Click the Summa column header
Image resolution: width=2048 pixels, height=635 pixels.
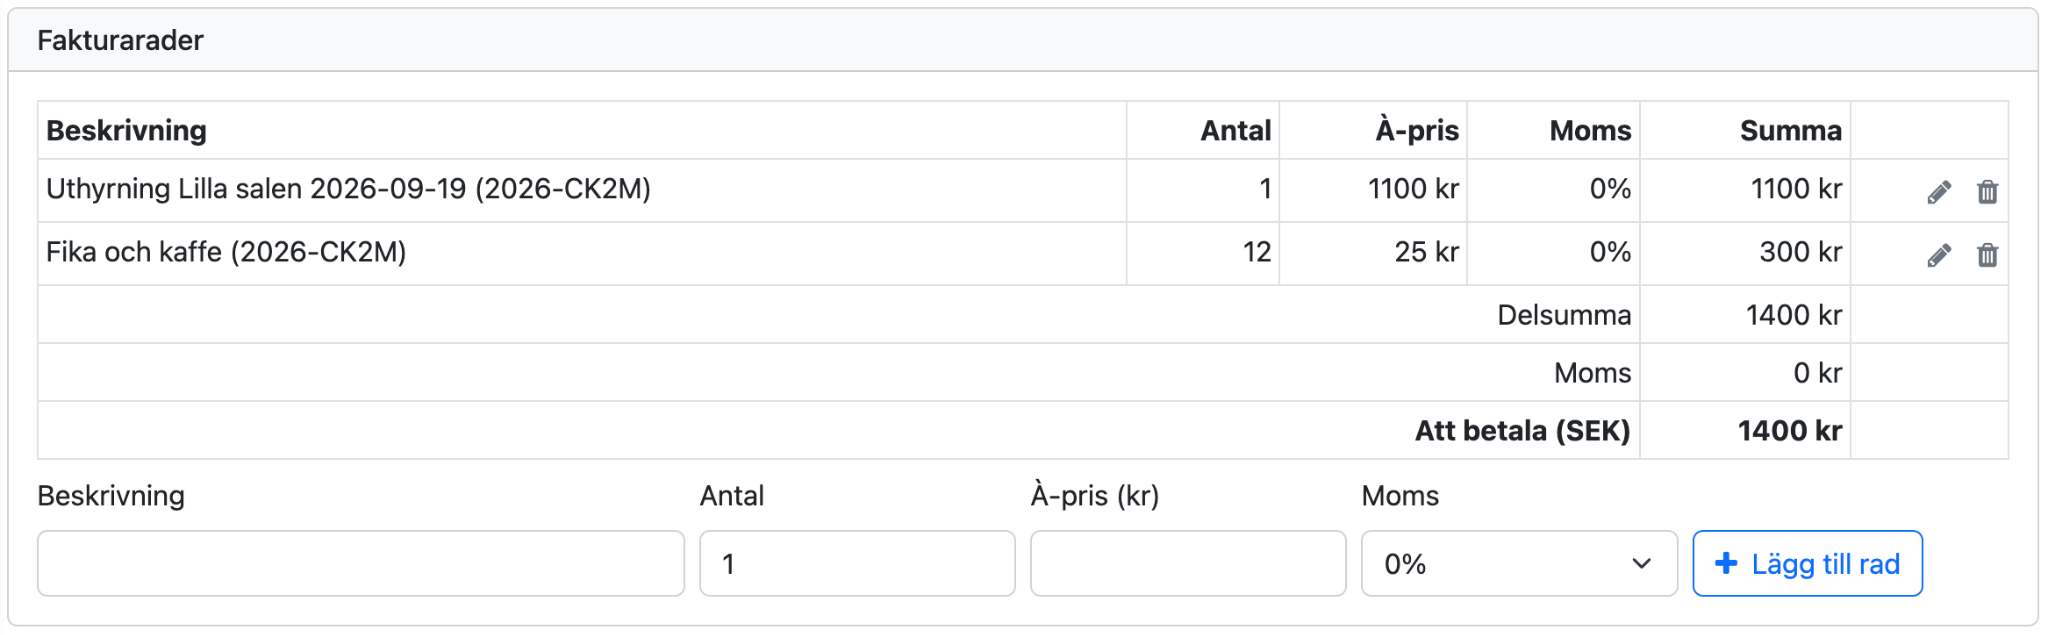coord(1790,130)
